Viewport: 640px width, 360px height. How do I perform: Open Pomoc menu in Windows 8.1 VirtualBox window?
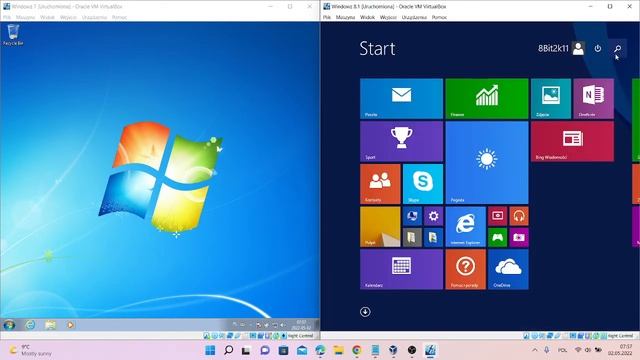click(x=439, y=17)
